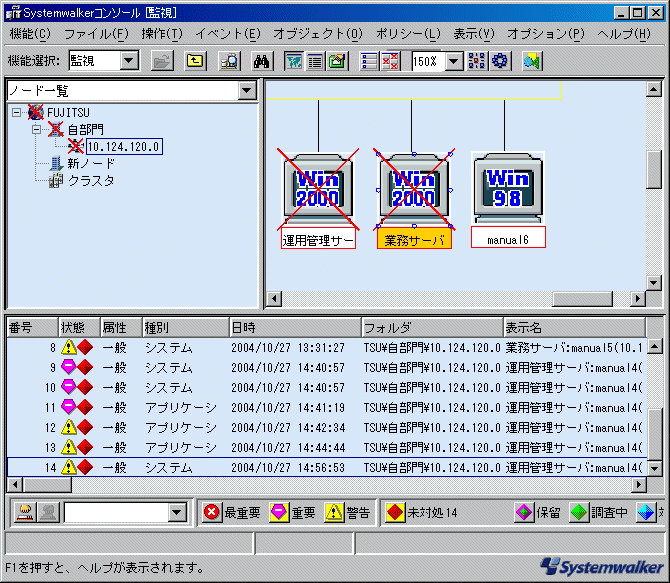Click the open folder toolbar icon

162,61
